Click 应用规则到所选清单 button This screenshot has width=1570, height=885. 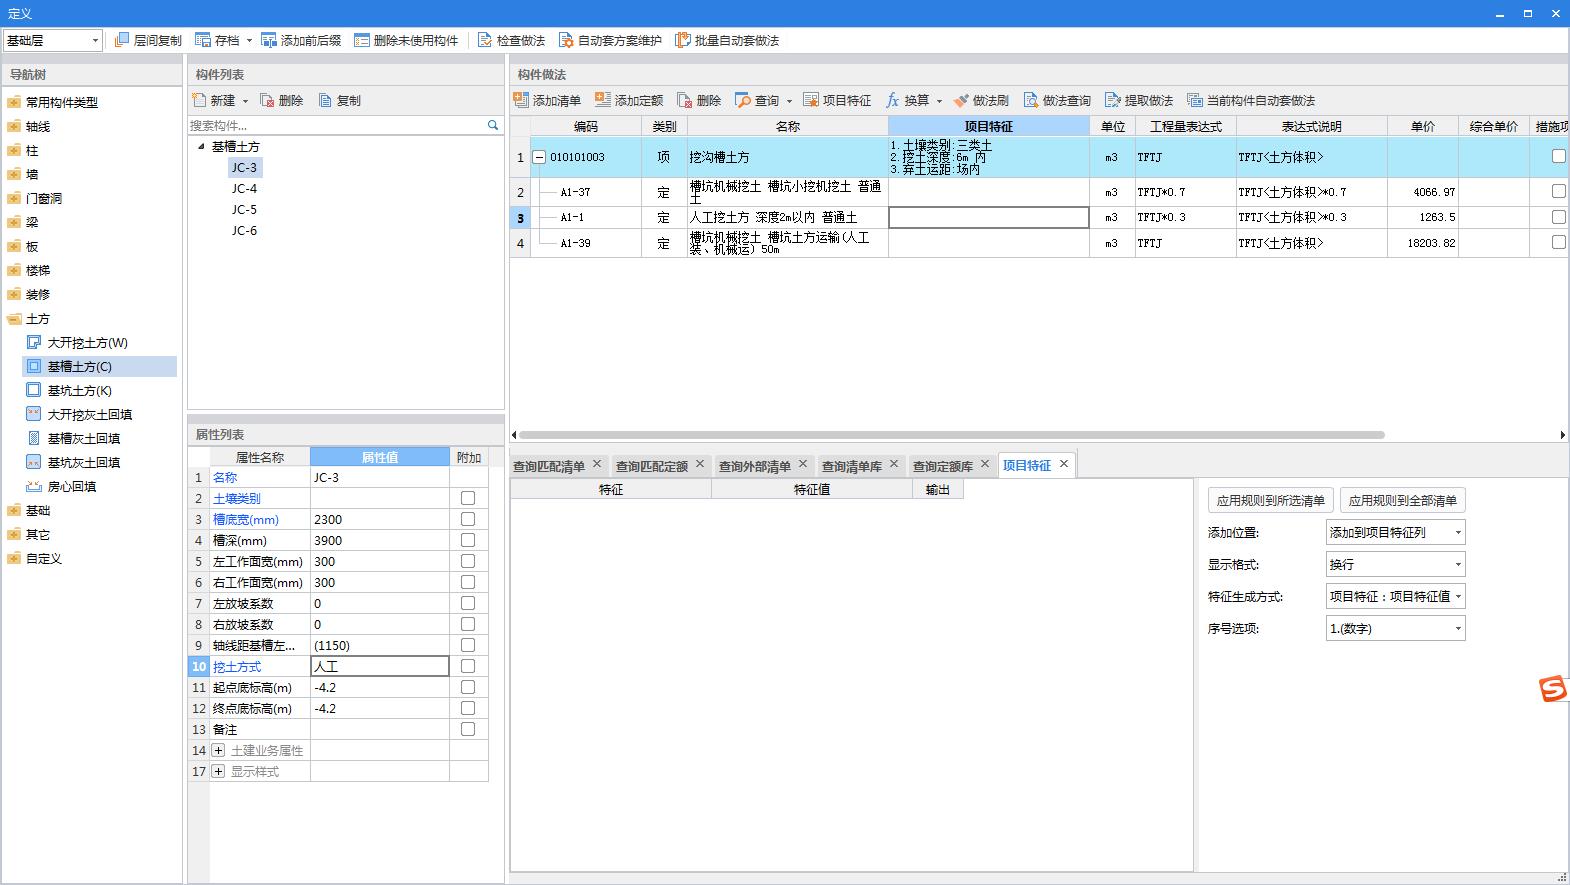1270,500
